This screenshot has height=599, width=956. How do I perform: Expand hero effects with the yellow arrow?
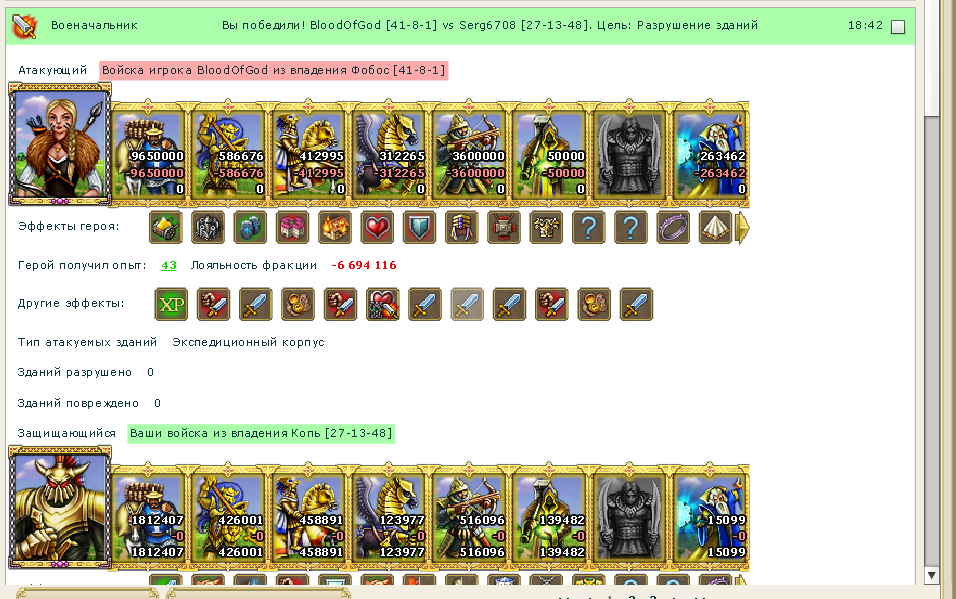(x=743, y=228)
